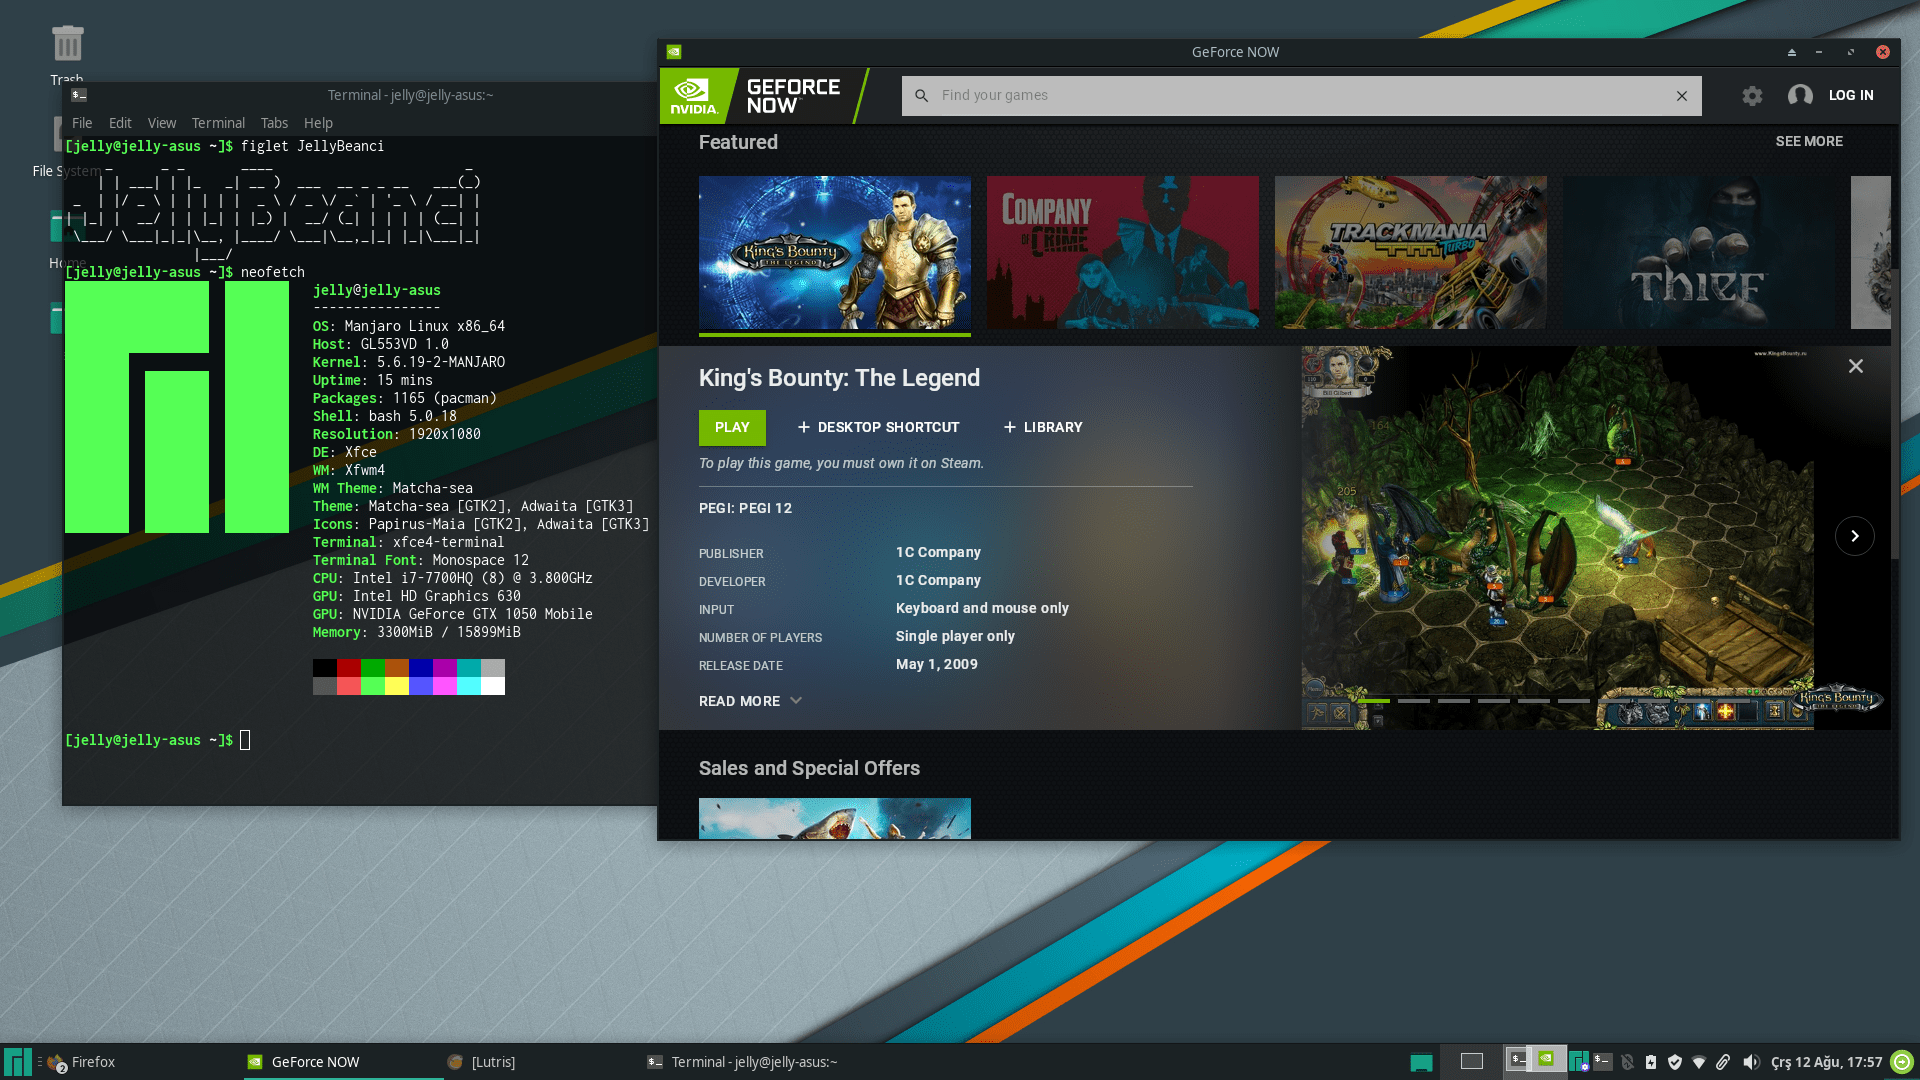Clear the search box with the X icon

tap(1682, 96)
